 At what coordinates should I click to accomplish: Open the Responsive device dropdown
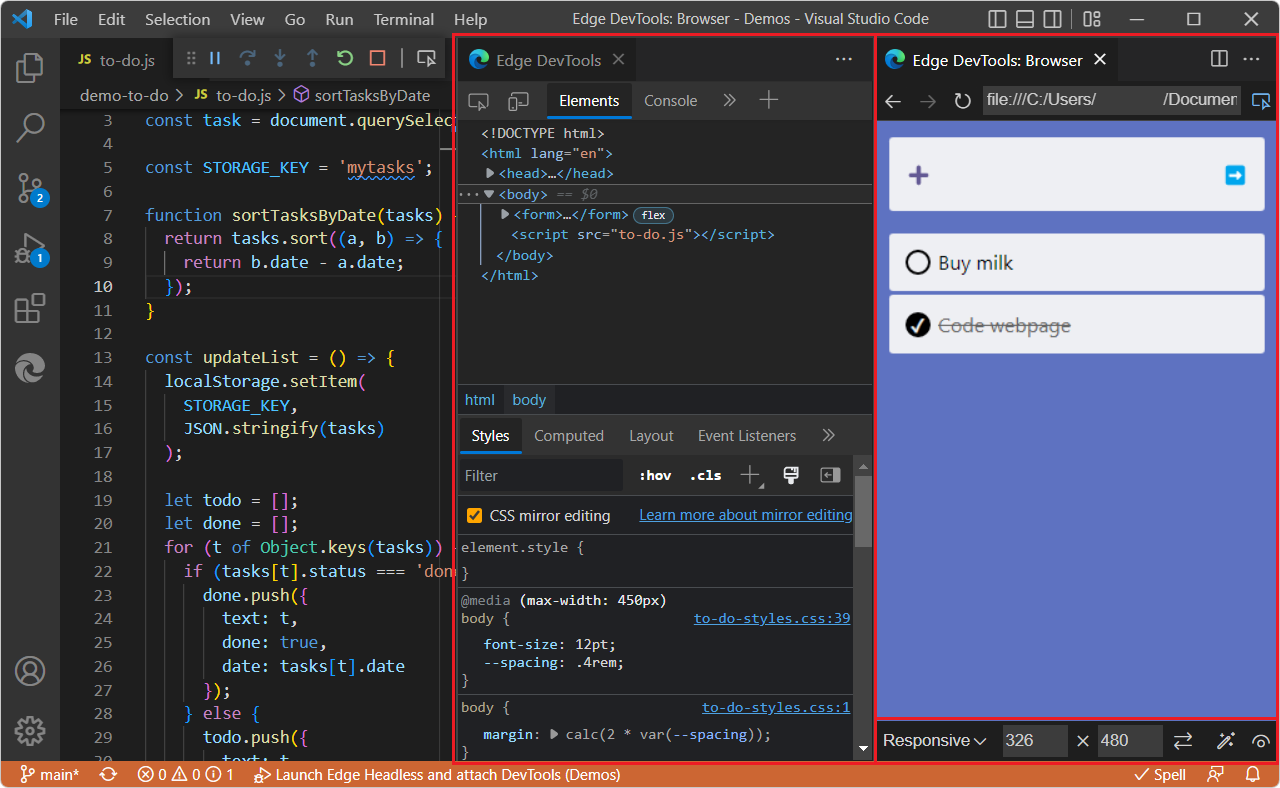tap(935, 741)
